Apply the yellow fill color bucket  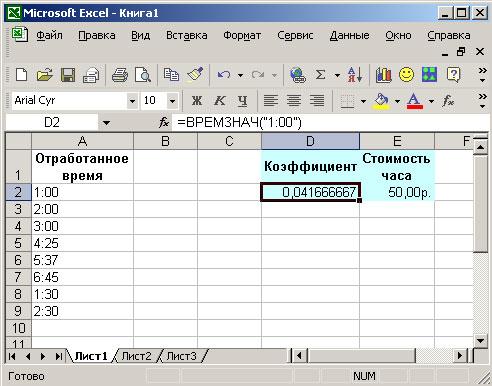[x=381, y=100]
